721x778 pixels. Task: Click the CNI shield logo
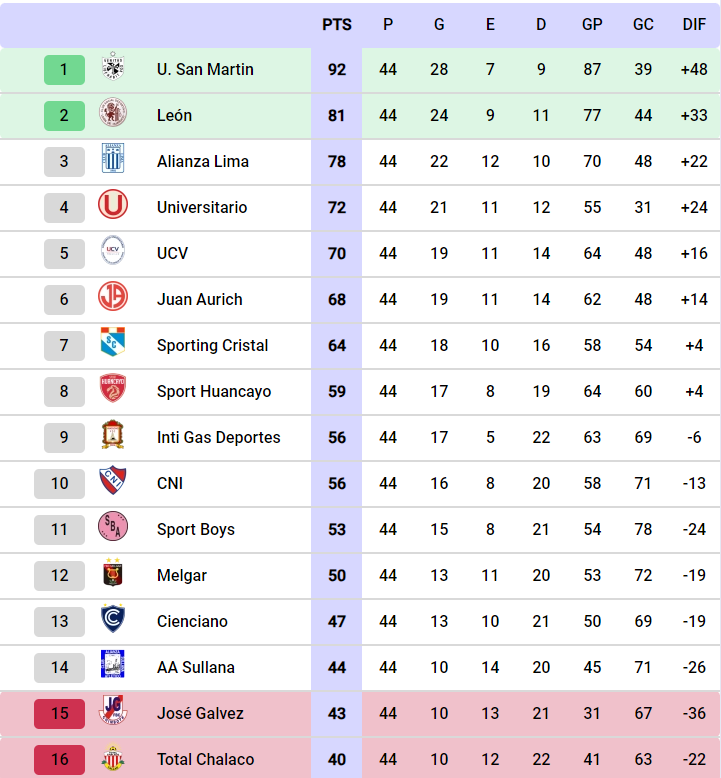click(x=113, y=480)
